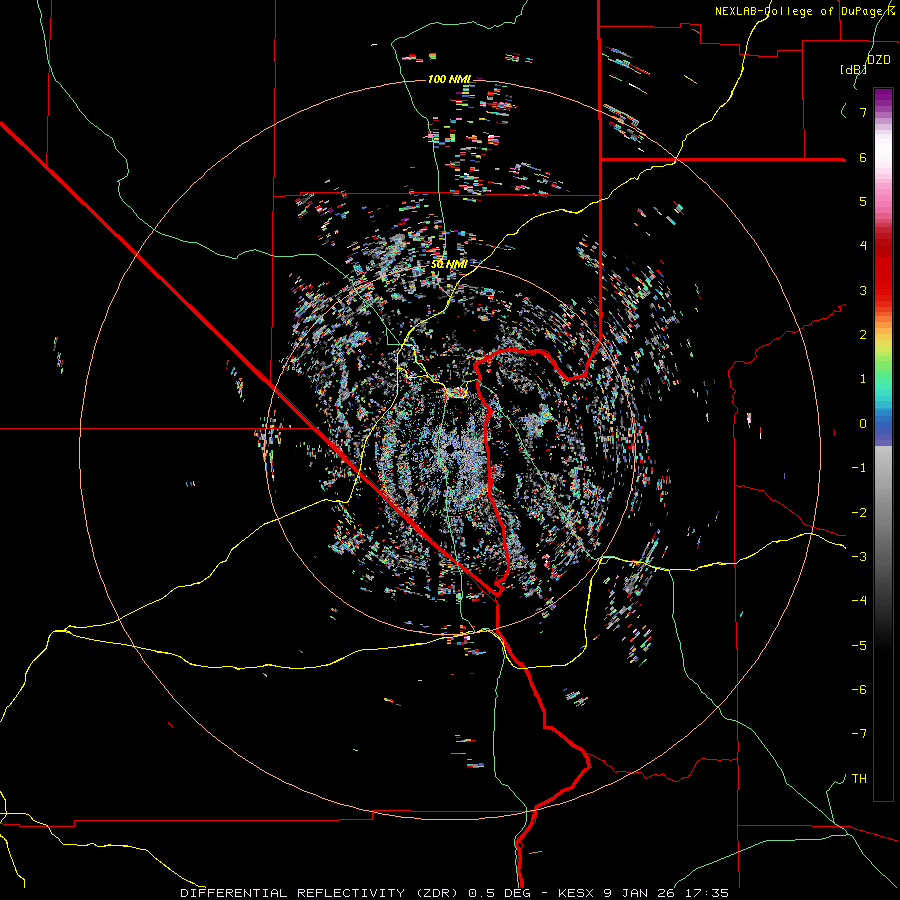This screenshot has width=900, height=900.
Task: Click the "DZD" color scale title
Action: (x=879, y=60)
